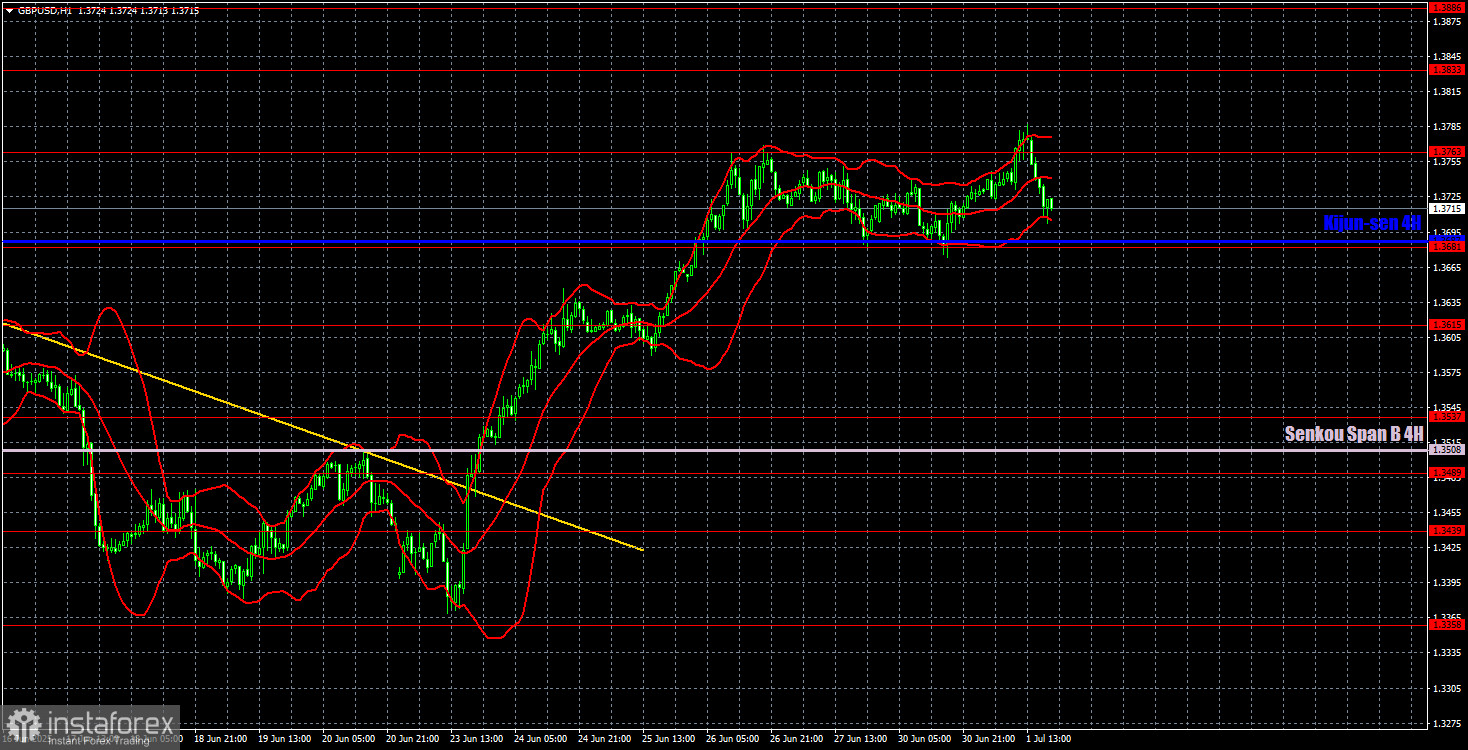Click the 1.3605 price scale value
The width and height of the screenshot is (1468, 750).
1447,337
